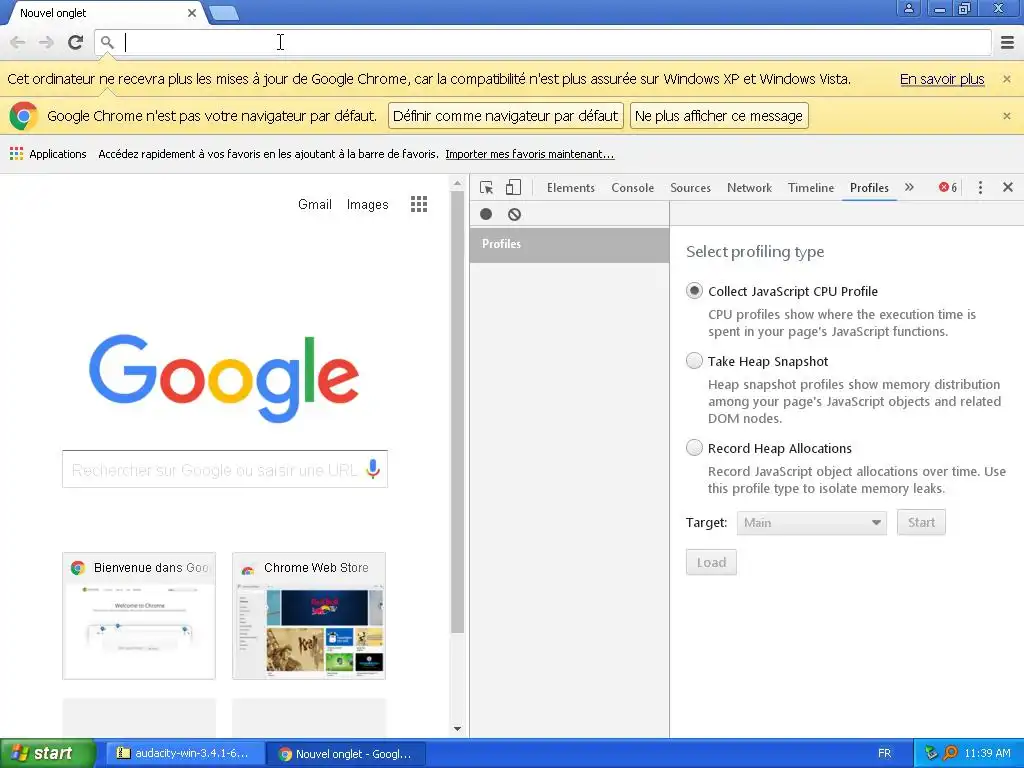This screenshot has height=768, width=1024.
Task: Select Collect JavaScript CPU Profile option
Action: tap(694, 291)
